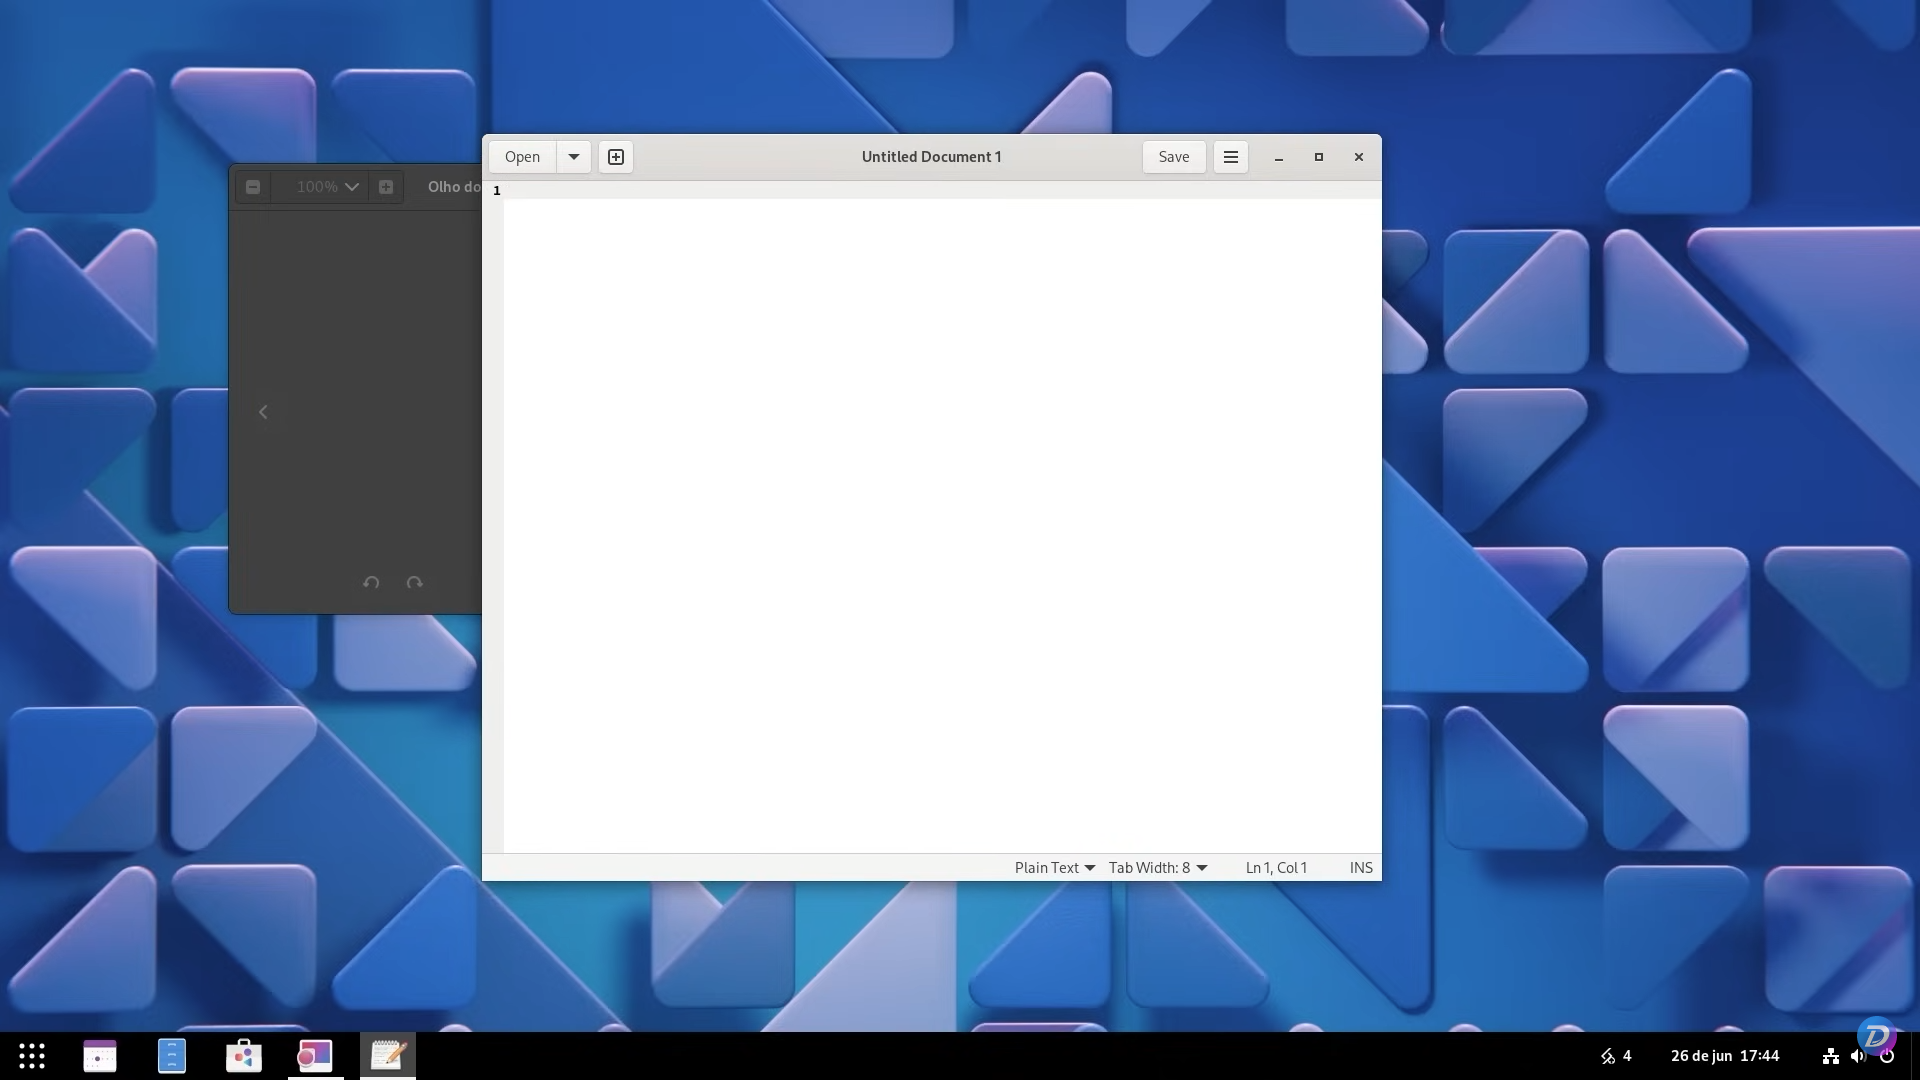Viewport: 1920px width, 1080px height.
Task: Toggle the network status icon in the tray
Action: click(1830, 1055)
